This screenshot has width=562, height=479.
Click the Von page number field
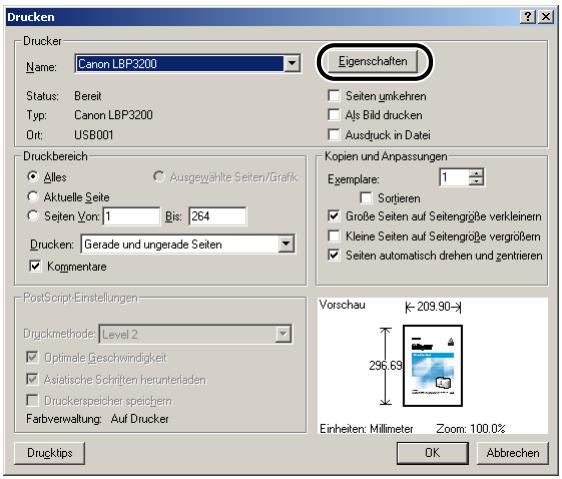click(x=131, y=216)
